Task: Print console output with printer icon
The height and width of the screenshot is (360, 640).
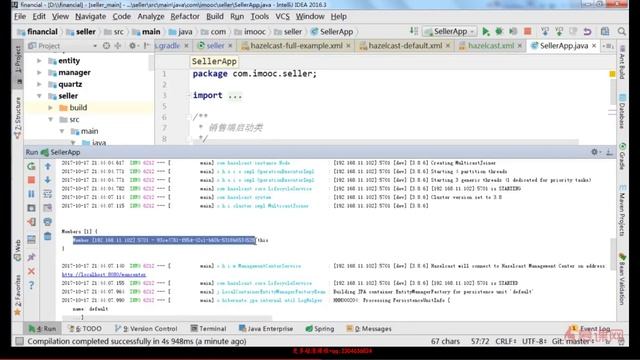Action: 48,222
